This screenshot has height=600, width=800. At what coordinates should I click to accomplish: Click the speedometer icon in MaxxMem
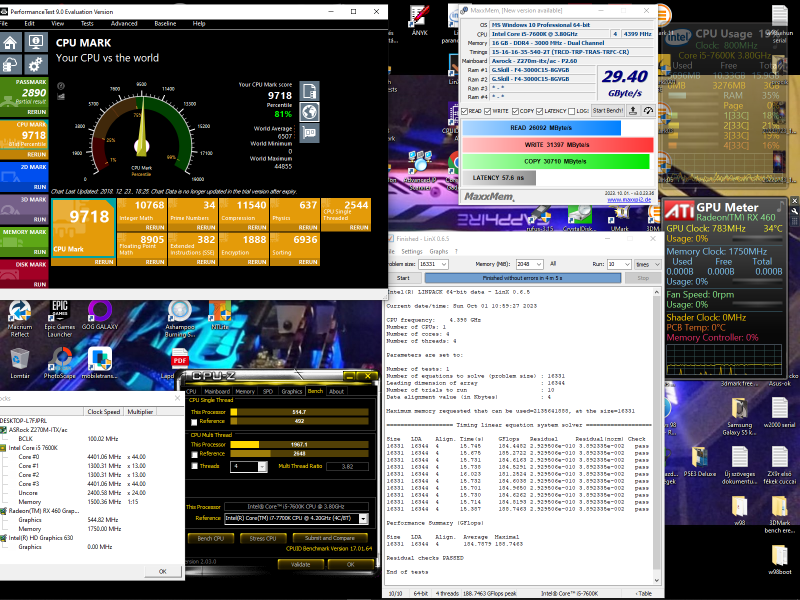(x=648, y=111)
